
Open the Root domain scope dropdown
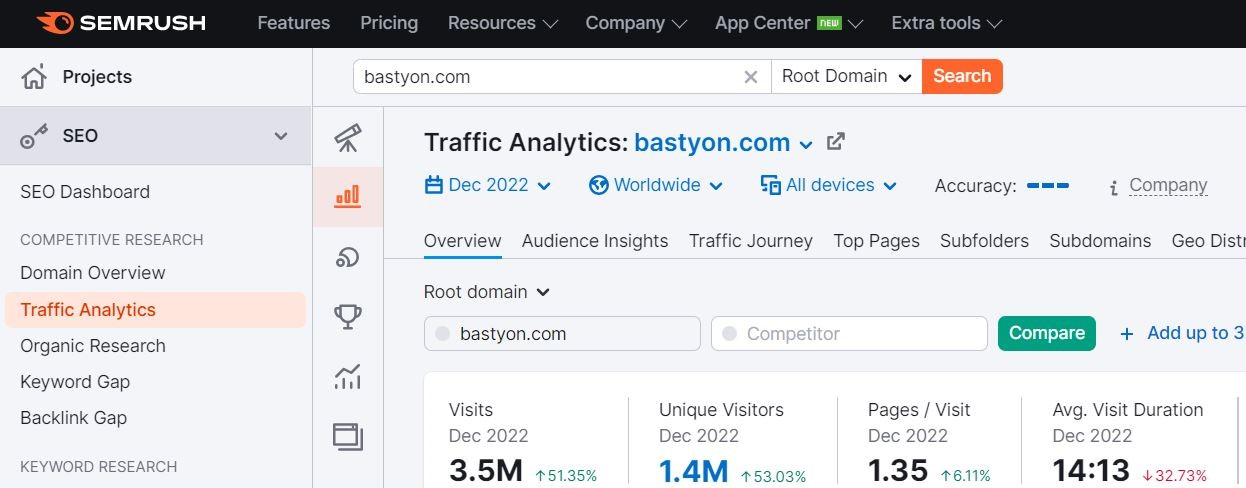click(x=487, y=292)
